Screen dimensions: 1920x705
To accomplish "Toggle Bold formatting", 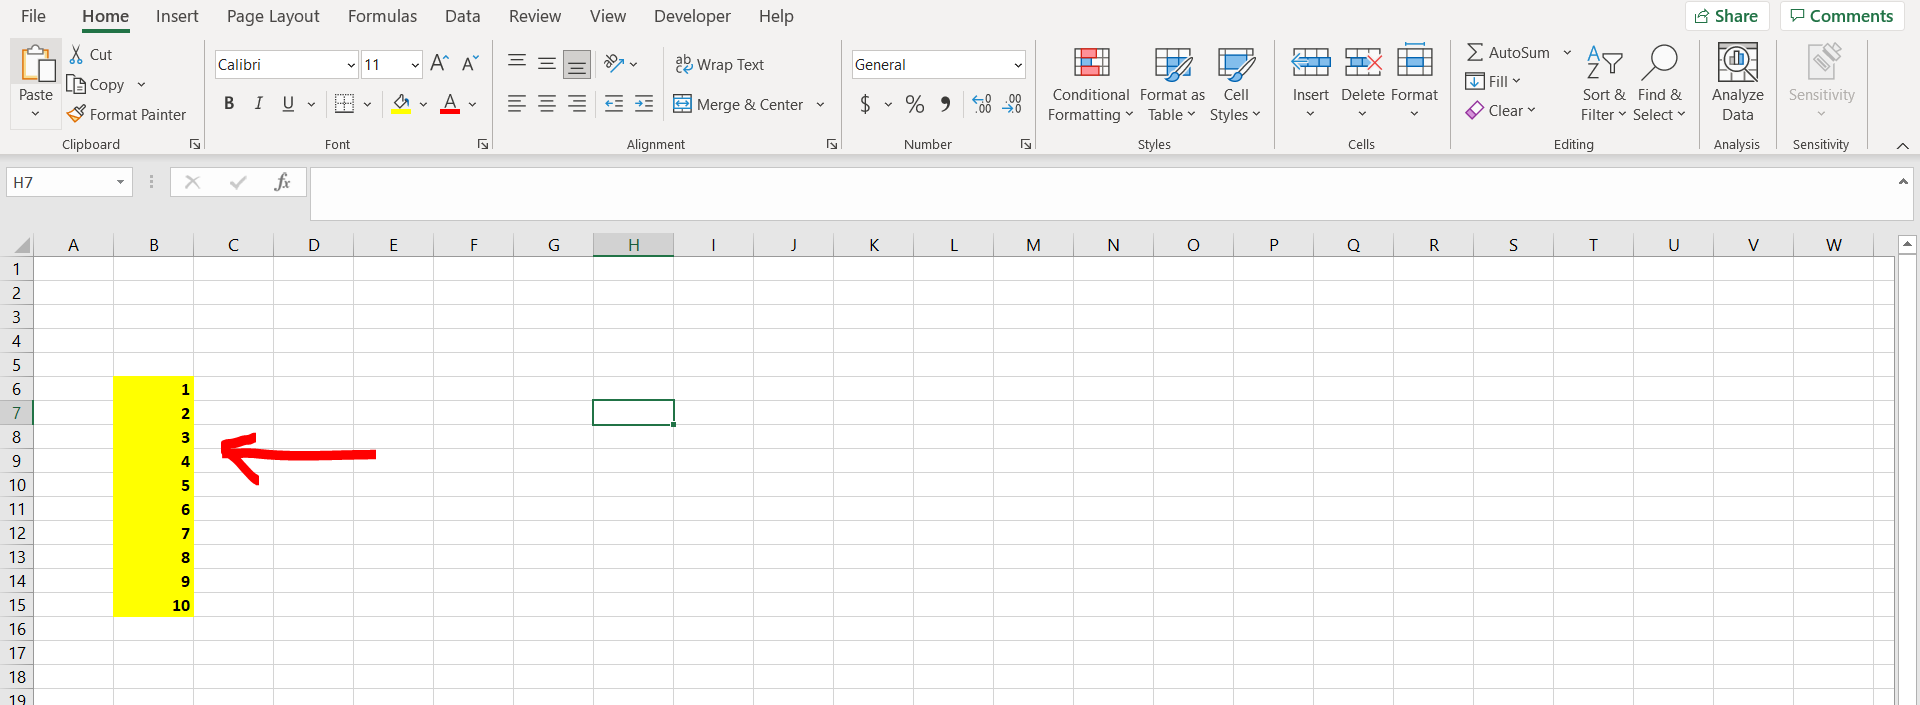I will click(x=229, y=104).
